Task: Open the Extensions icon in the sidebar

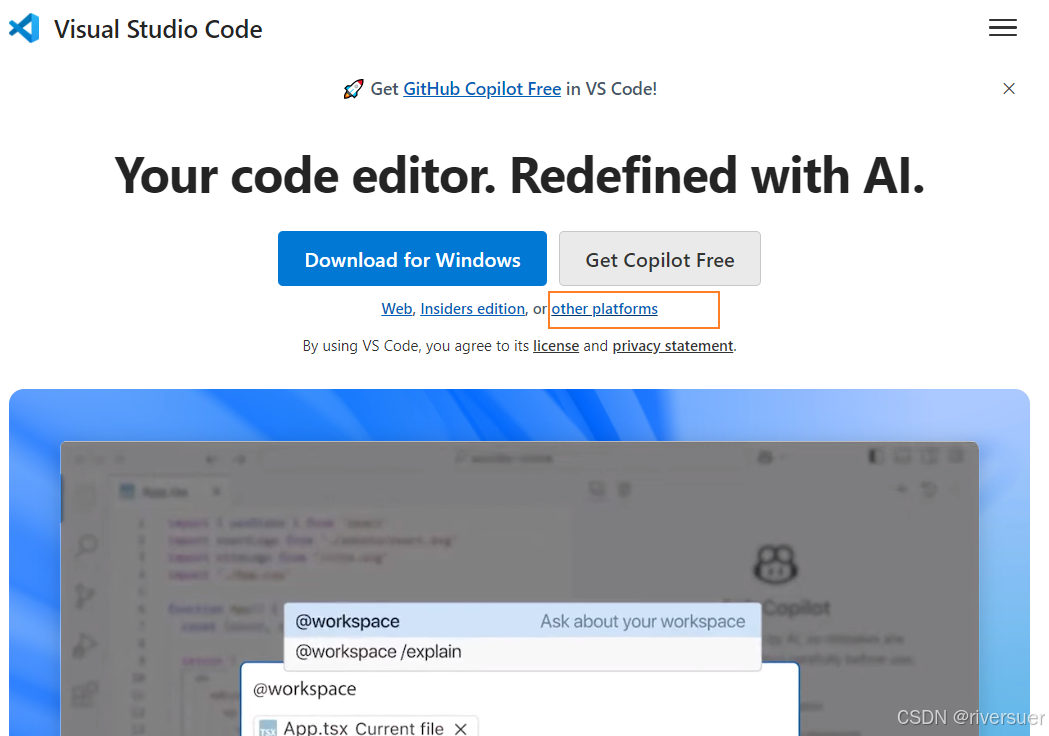Action: [87, 693]
